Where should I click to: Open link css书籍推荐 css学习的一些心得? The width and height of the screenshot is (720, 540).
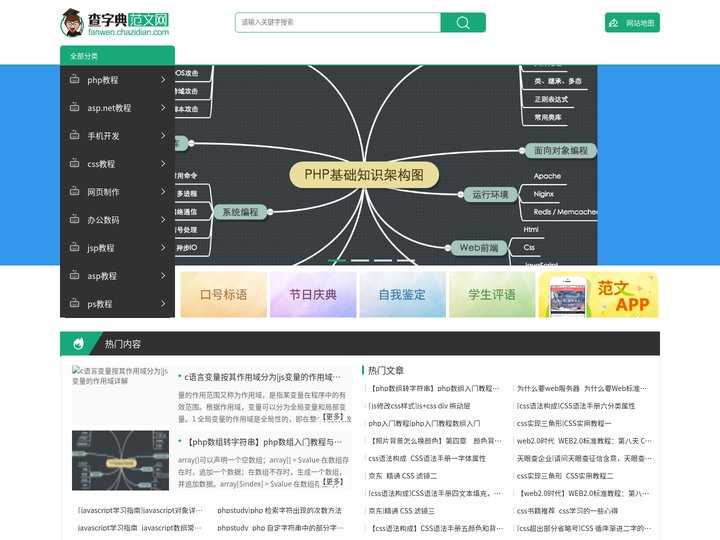(567, 511)
